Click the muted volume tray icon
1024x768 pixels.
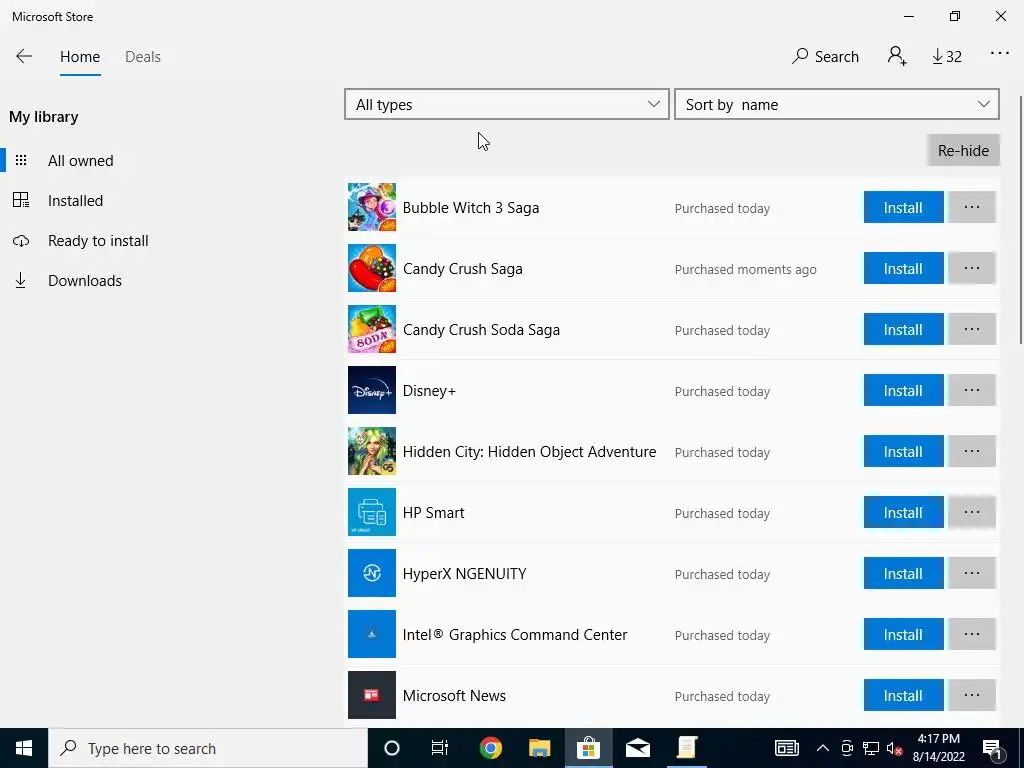894,748
